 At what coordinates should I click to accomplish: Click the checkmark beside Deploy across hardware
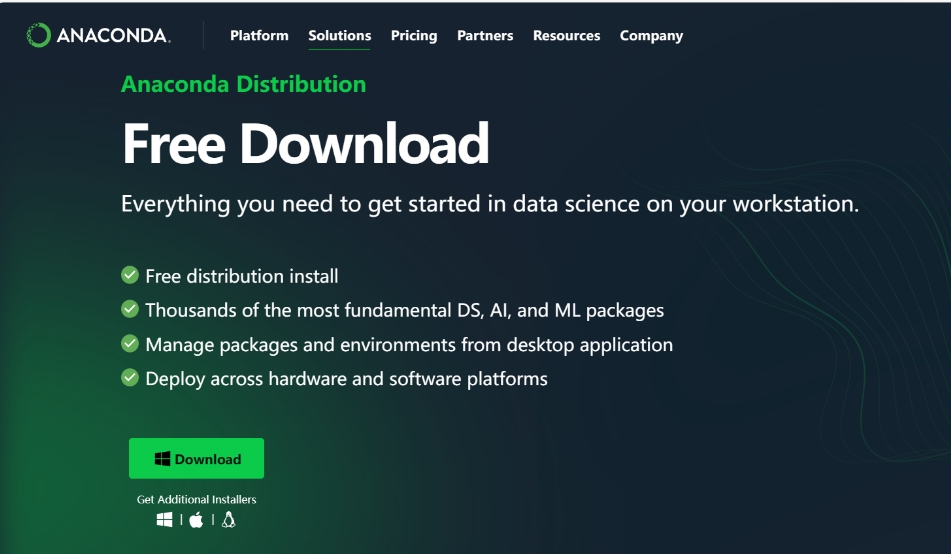click(130, 377)
